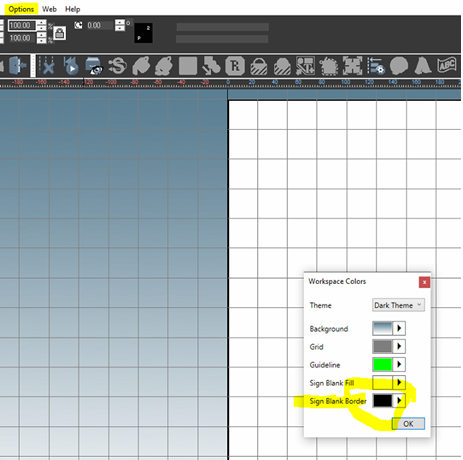Open print preview (printer with eye icon)
Viewport: 463px width, 460px height.
point(94,66)
